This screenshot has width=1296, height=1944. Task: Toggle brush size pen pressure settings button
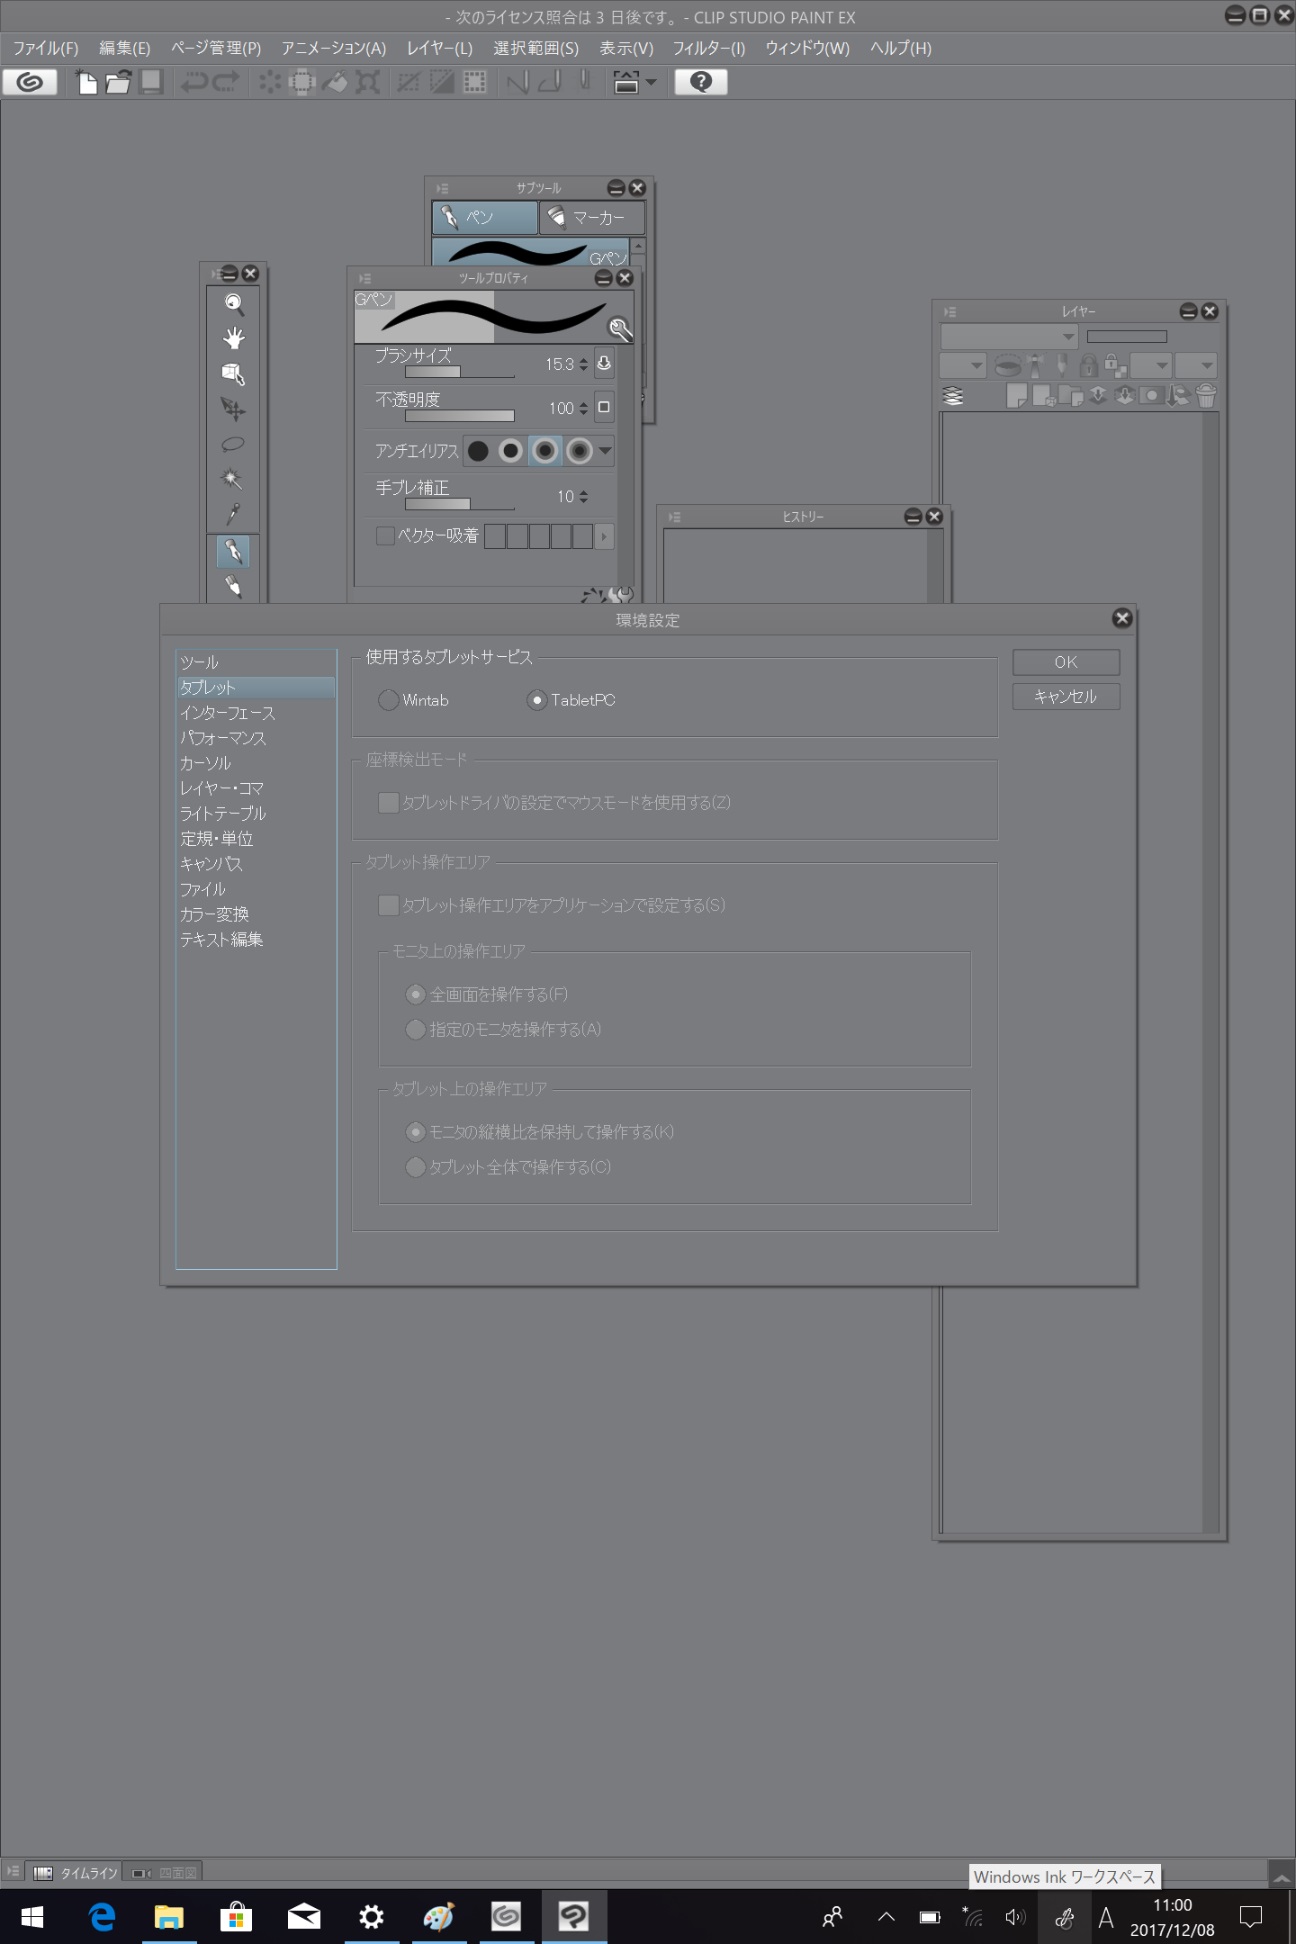coord(604,364)
